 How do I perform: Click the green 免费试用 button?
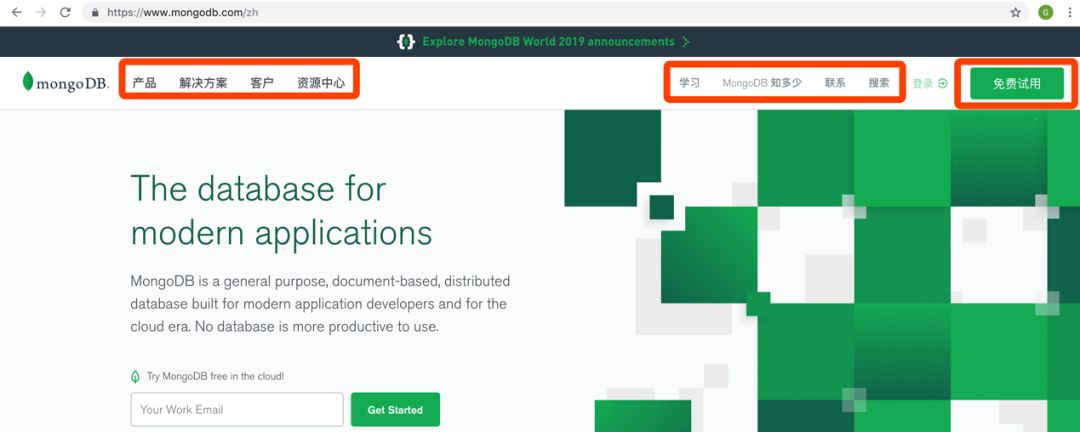[1017, 84]
